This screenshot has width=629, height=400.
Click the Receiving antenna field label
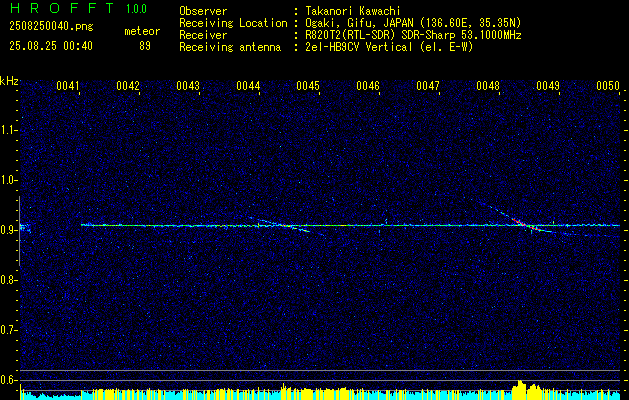[x=230, y=47]
